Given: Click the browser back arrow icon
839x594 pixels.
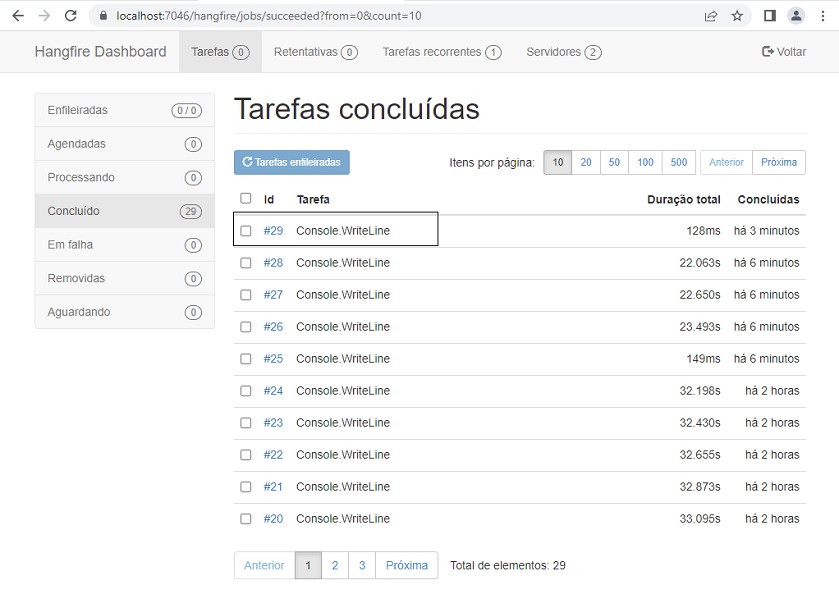Looking at the screenshot, I should [17, 16].
